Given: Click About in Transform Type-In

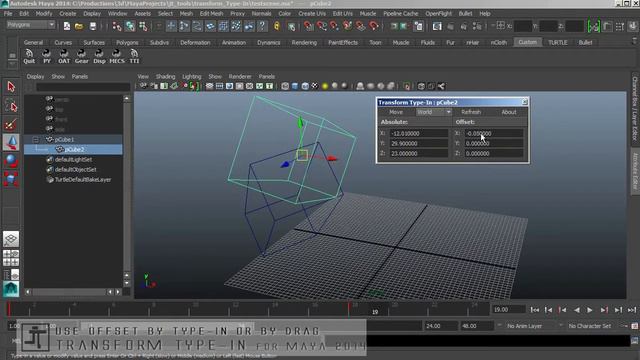Looking at the screenshot, I should [x=509, y=112].
